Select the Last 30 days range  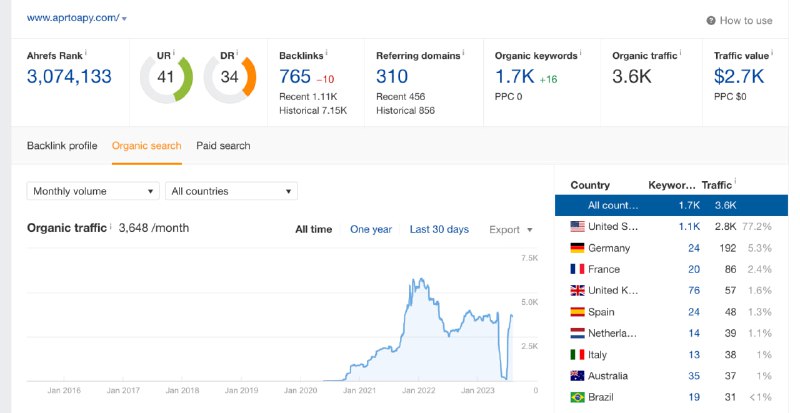click(439, 229)
